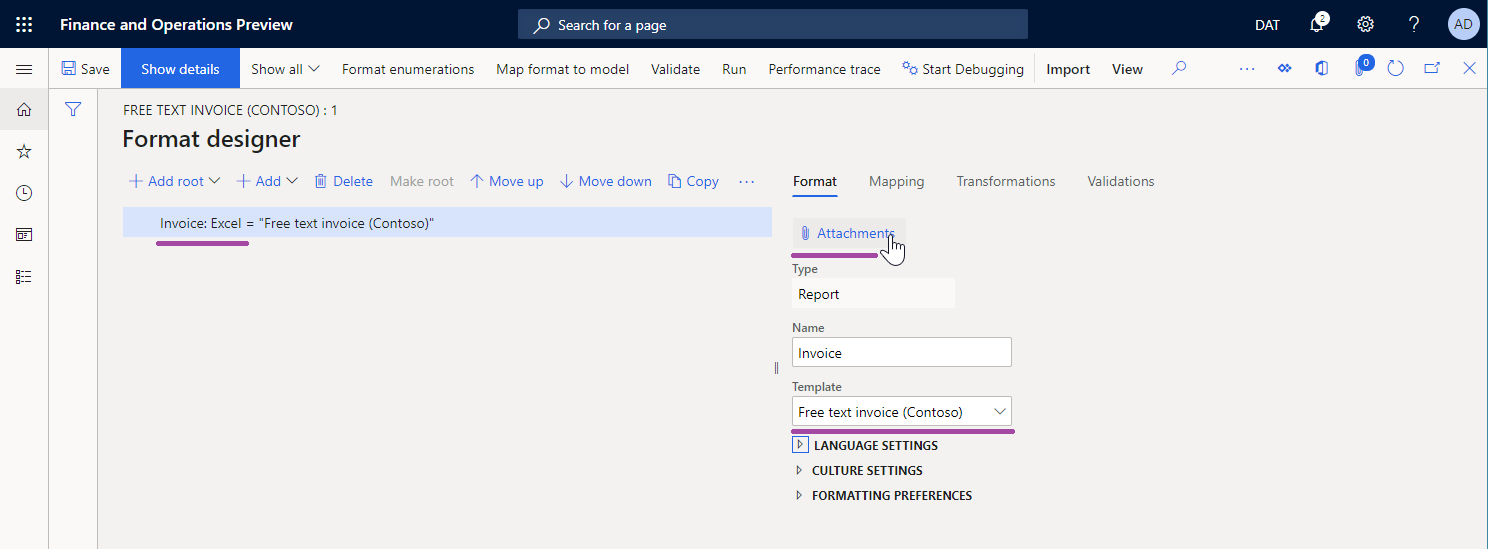The height and width of the screenshot is (549, 1488).
Task: Open Workspaces icon in the sidebar
Action: point(24,235)
